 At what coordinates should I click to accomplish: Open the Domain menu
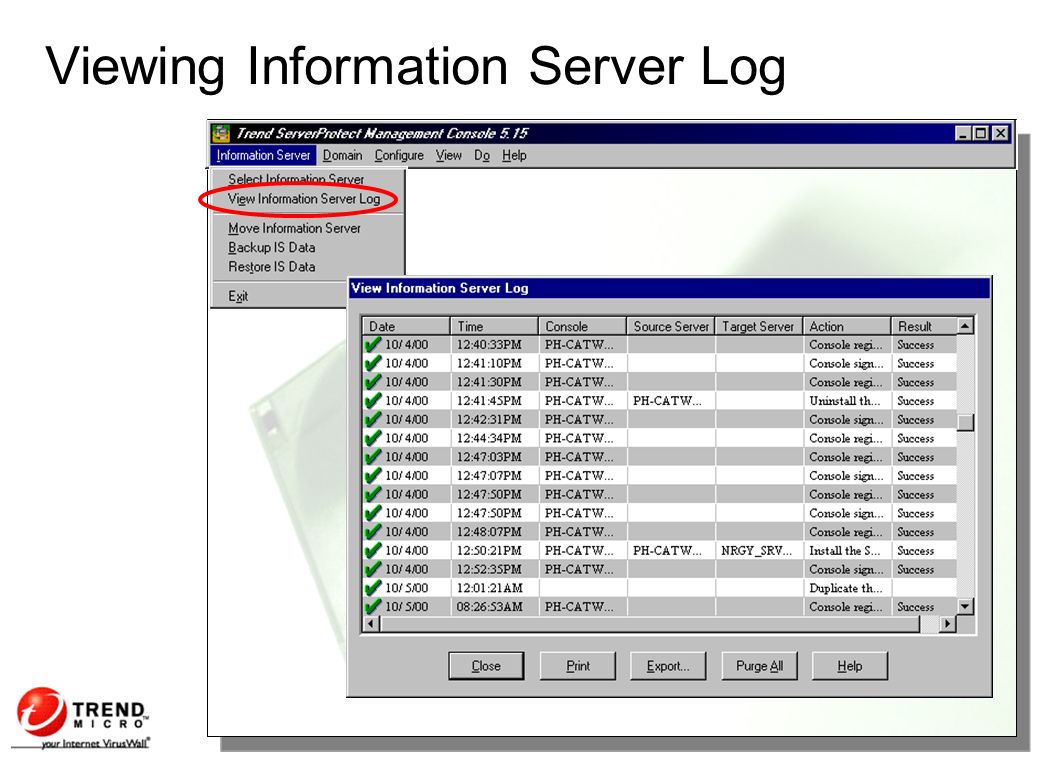(342, 156)
